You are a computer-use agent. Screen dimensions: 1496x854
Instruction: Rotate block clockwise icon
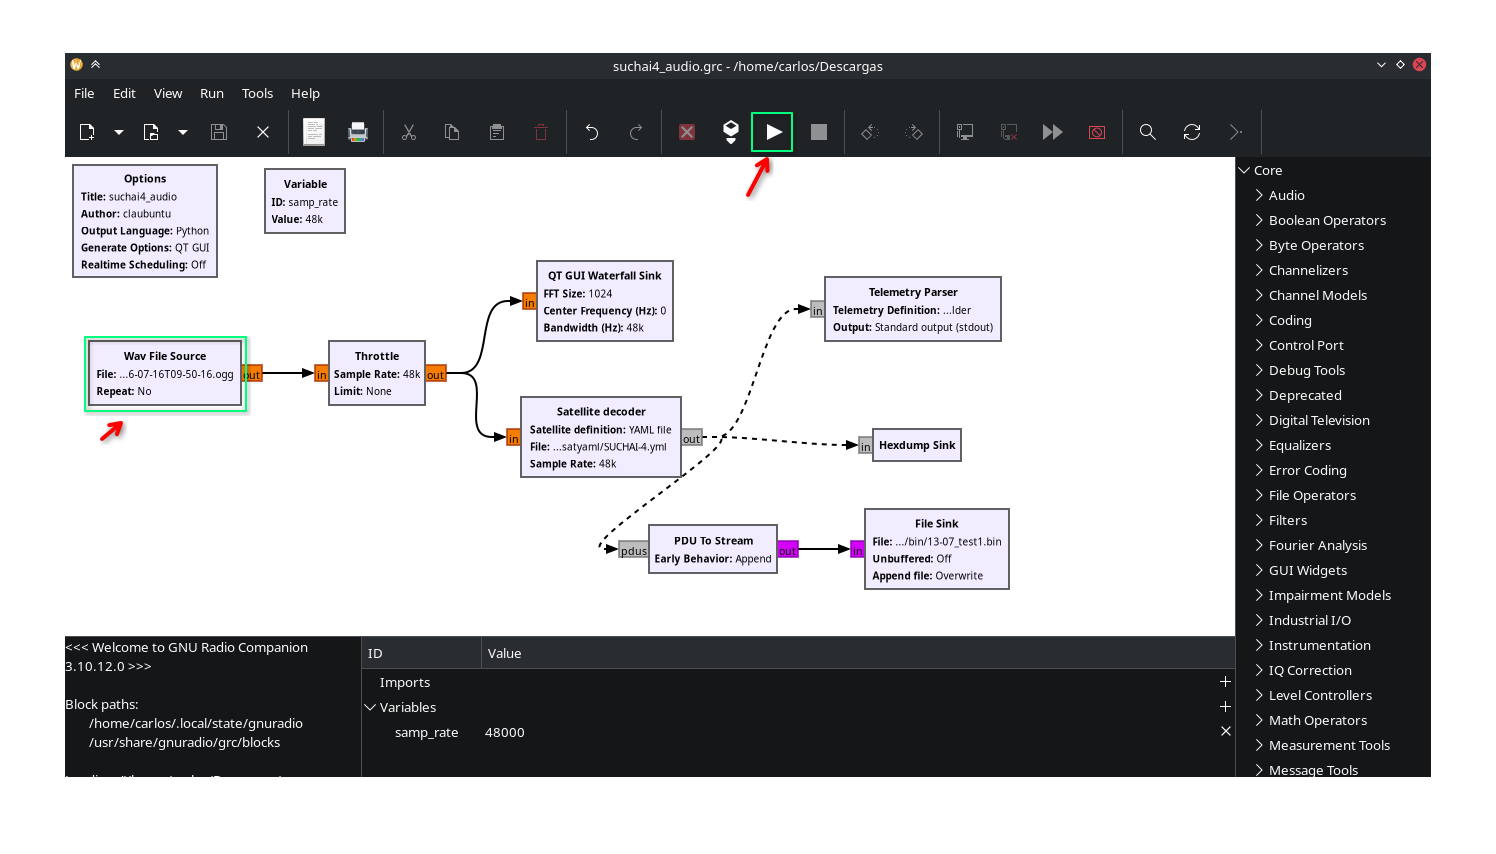(x=914, y=132)
